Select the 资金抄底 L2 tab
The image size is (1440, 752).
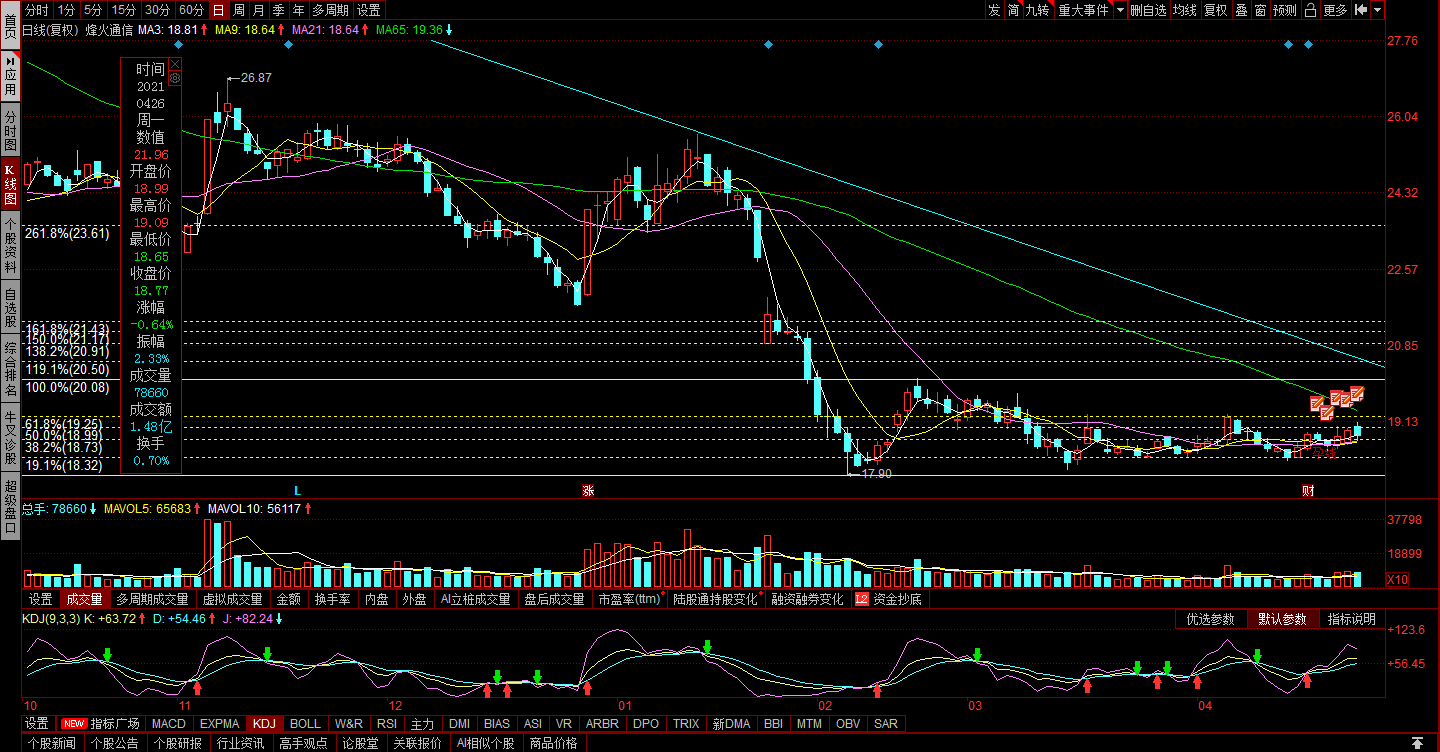[888, 600]
